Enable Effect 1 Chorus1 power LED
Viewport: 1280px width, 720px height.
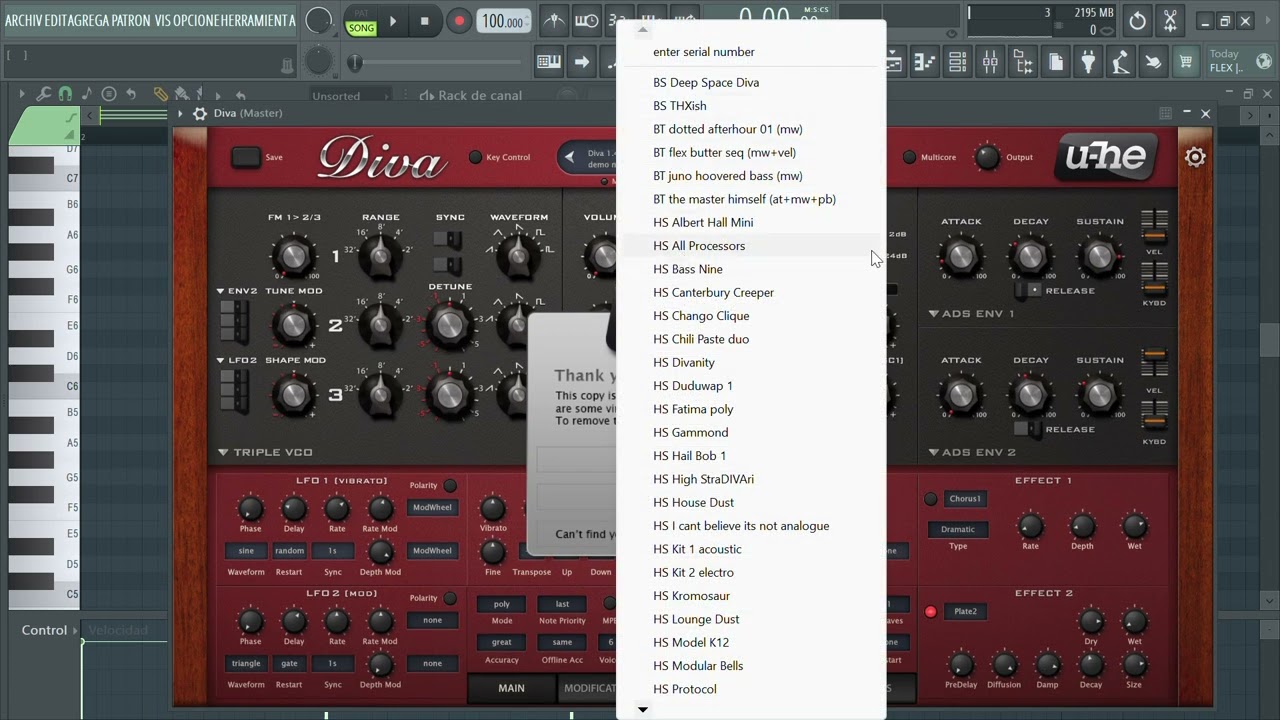click(930, 499)
